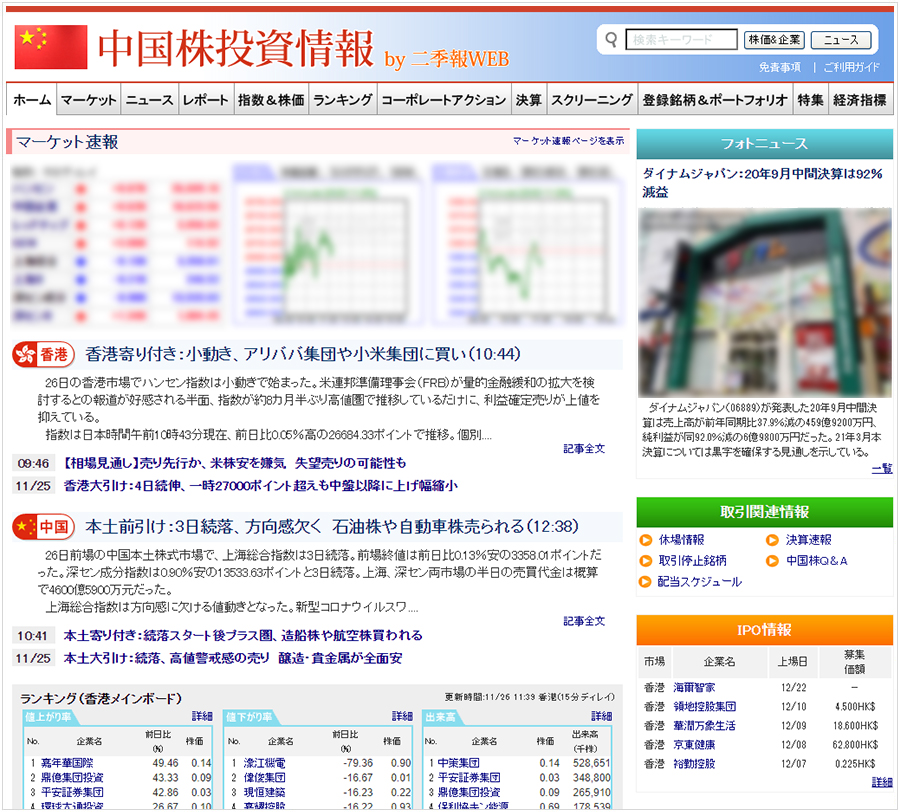Open the 特集 tab

coord(810,100)
